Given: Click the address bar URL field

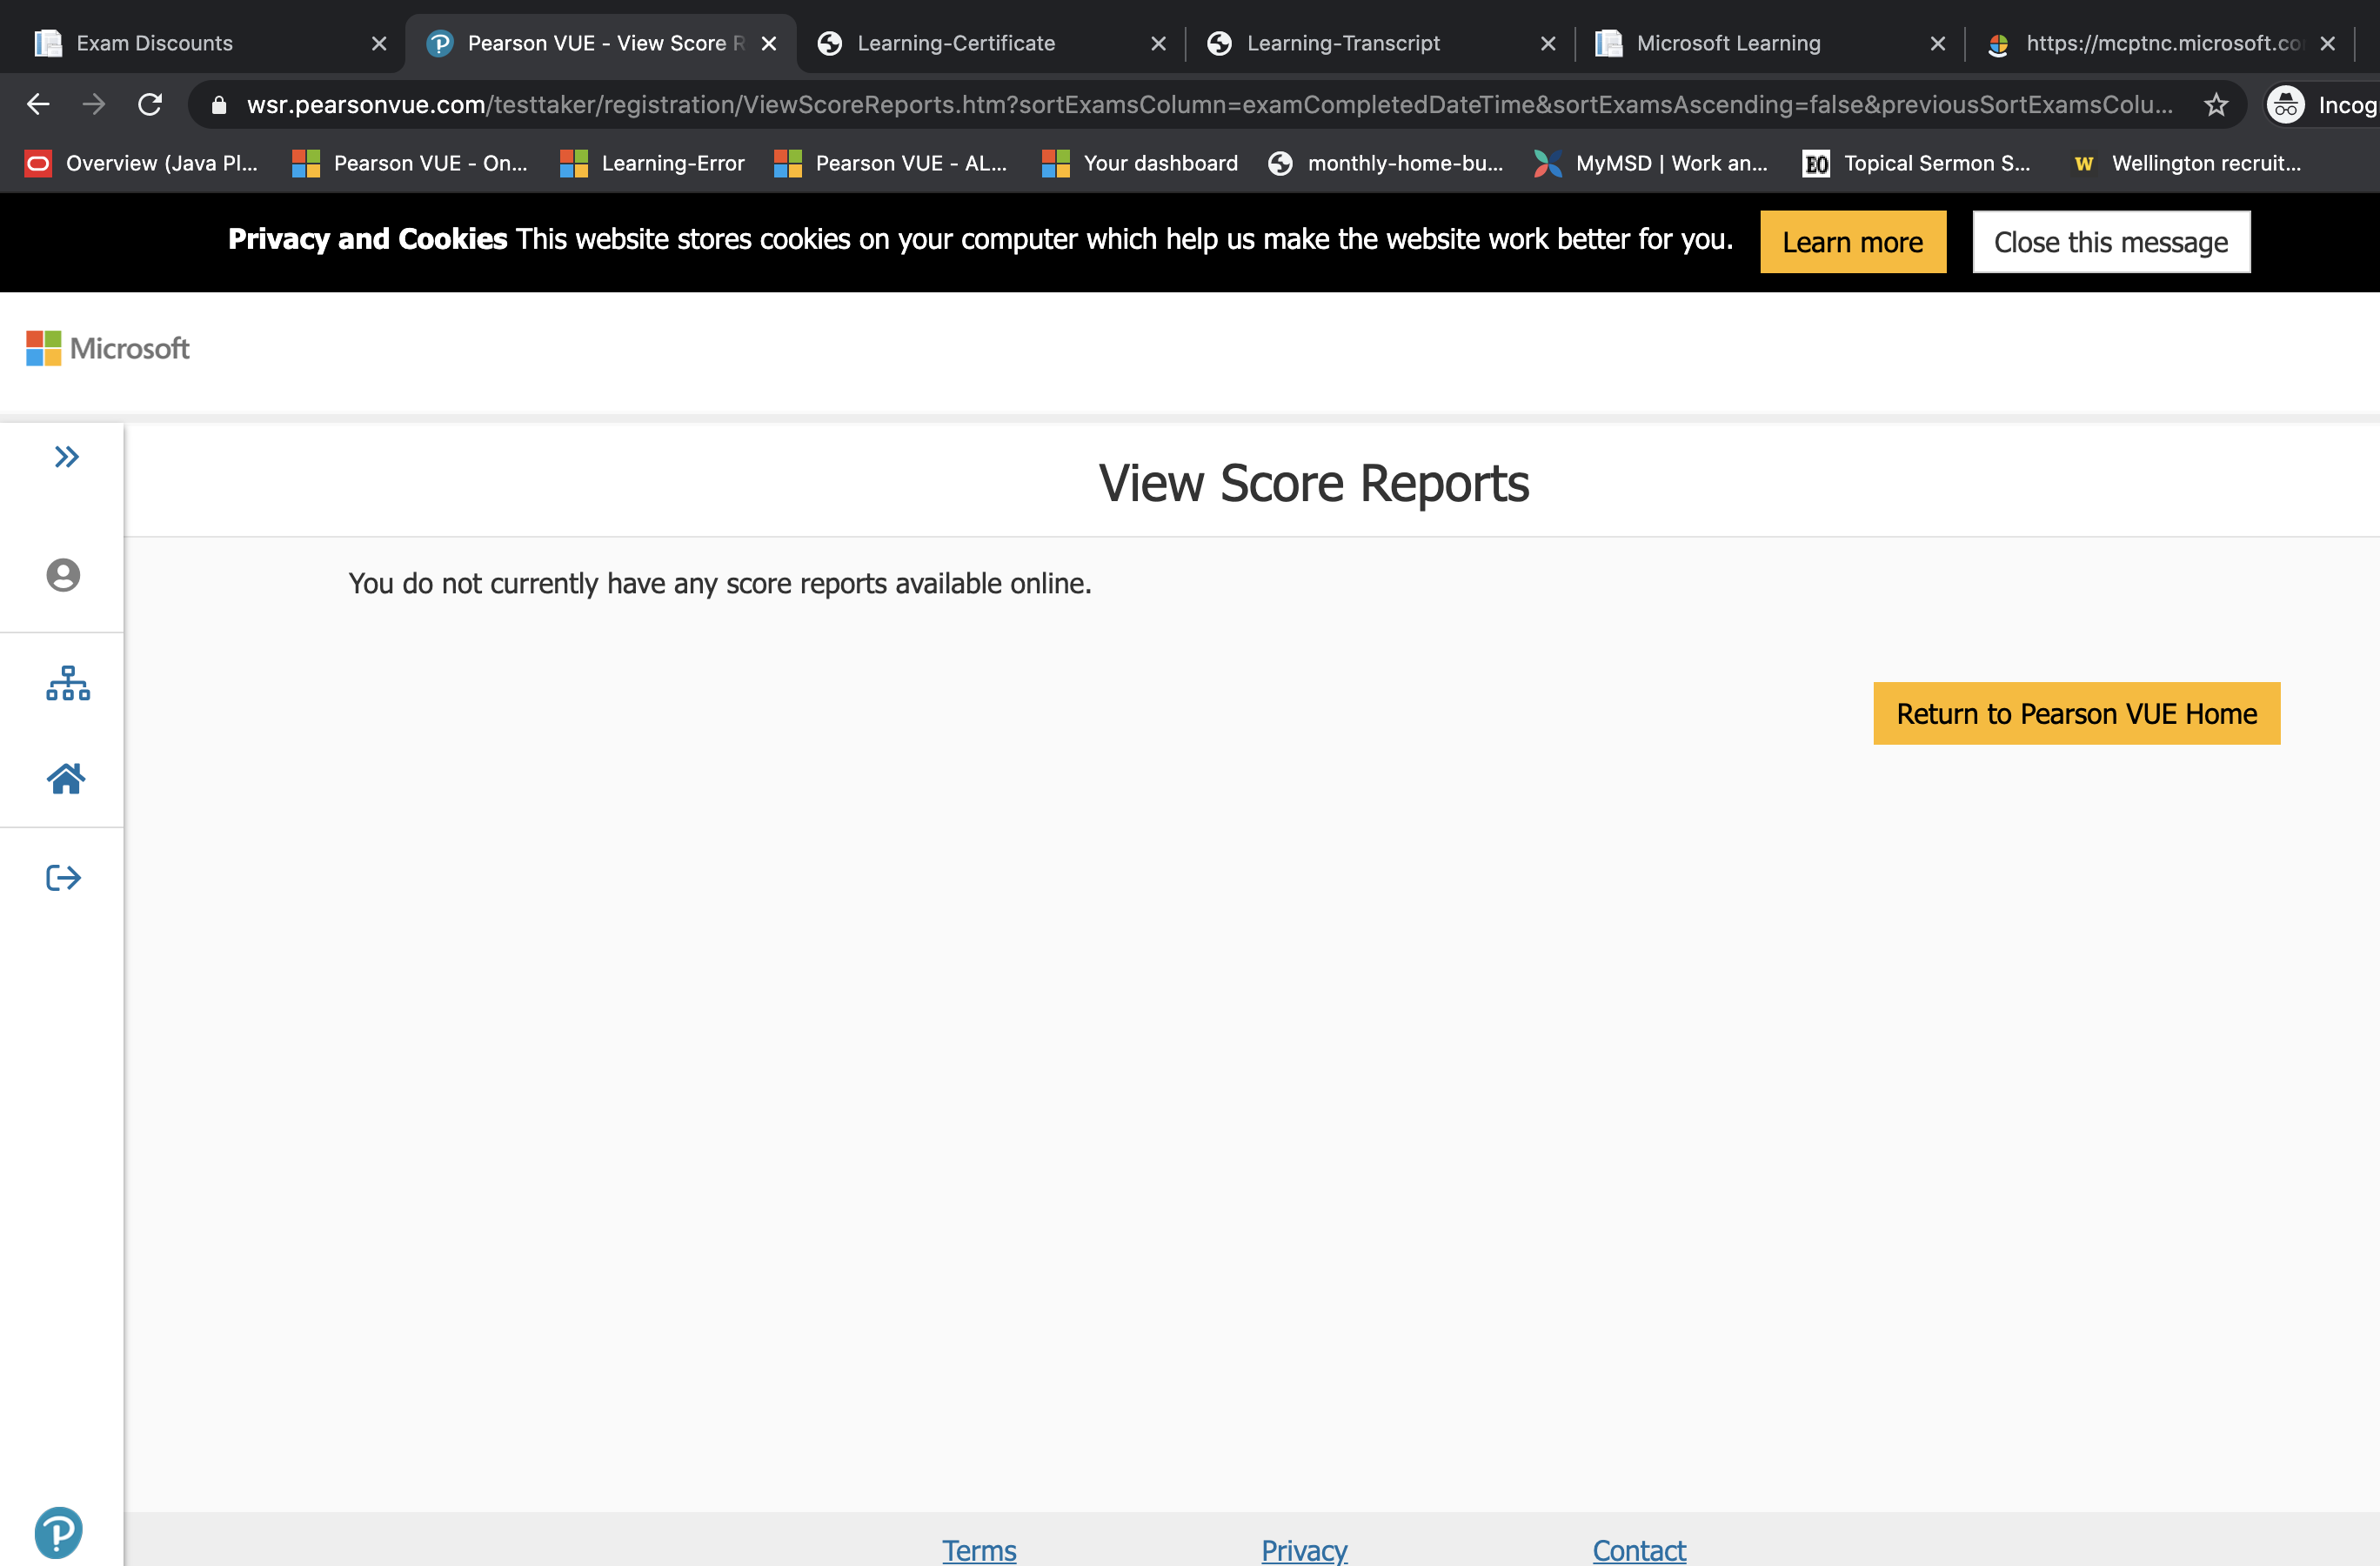Looking at the screenshot, I should point(1209,104).
